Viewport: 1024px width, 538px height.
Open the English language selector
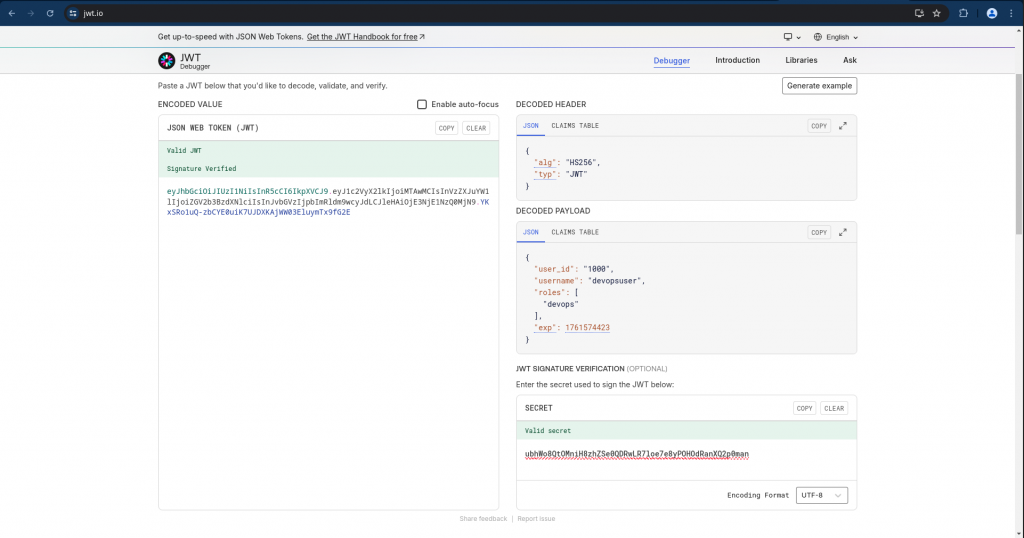point(836,37)
